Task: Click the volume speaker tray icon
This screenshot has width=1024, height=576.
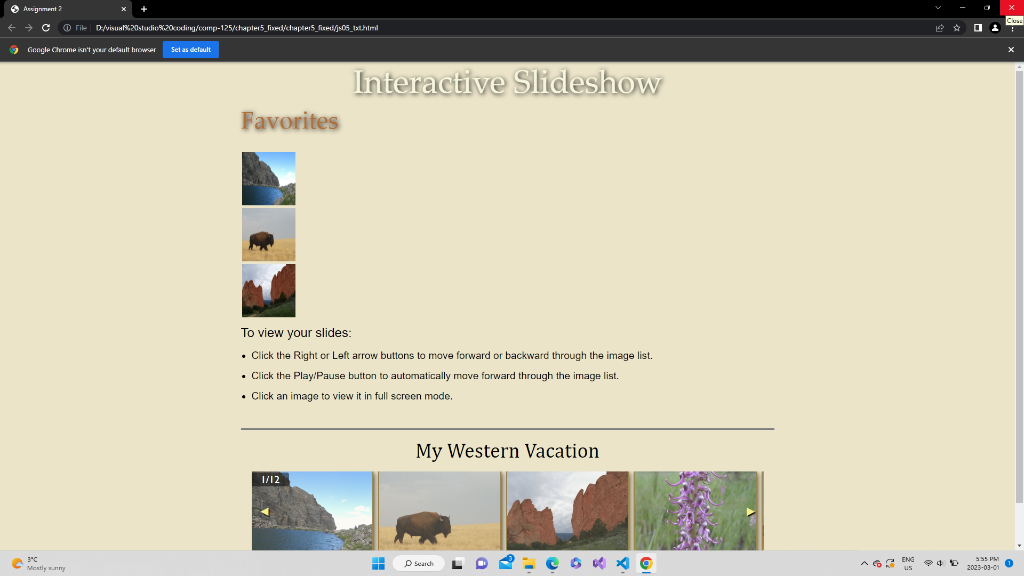Action: [940, 564]
